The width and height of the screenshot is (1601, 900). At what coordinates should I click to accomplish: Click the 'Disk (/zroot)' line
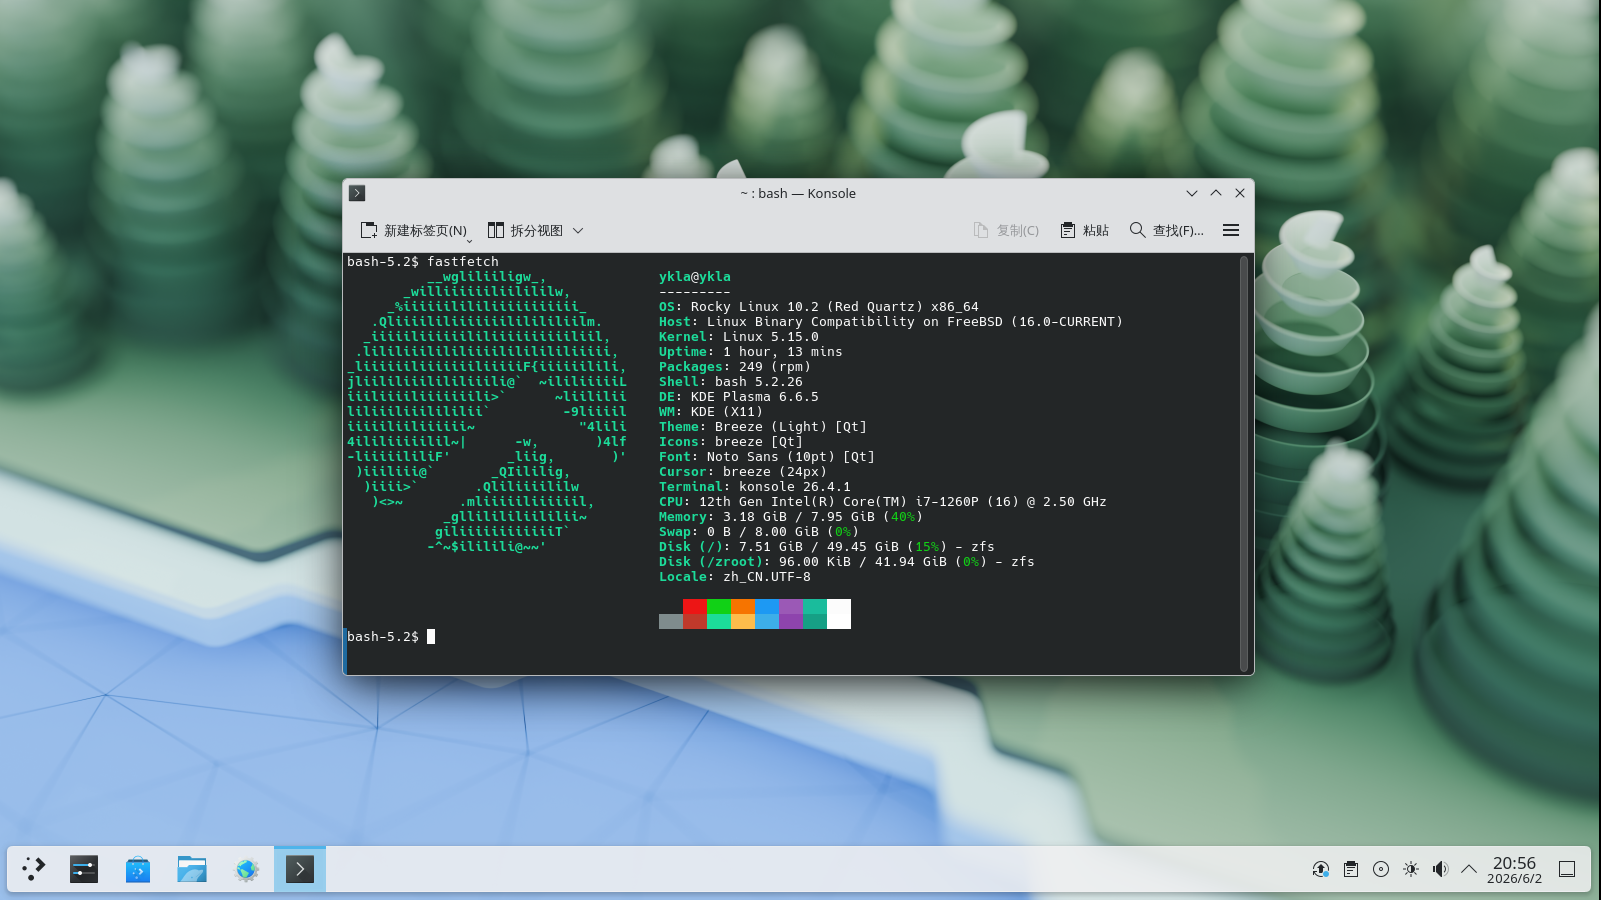click(x=847, y=562)
